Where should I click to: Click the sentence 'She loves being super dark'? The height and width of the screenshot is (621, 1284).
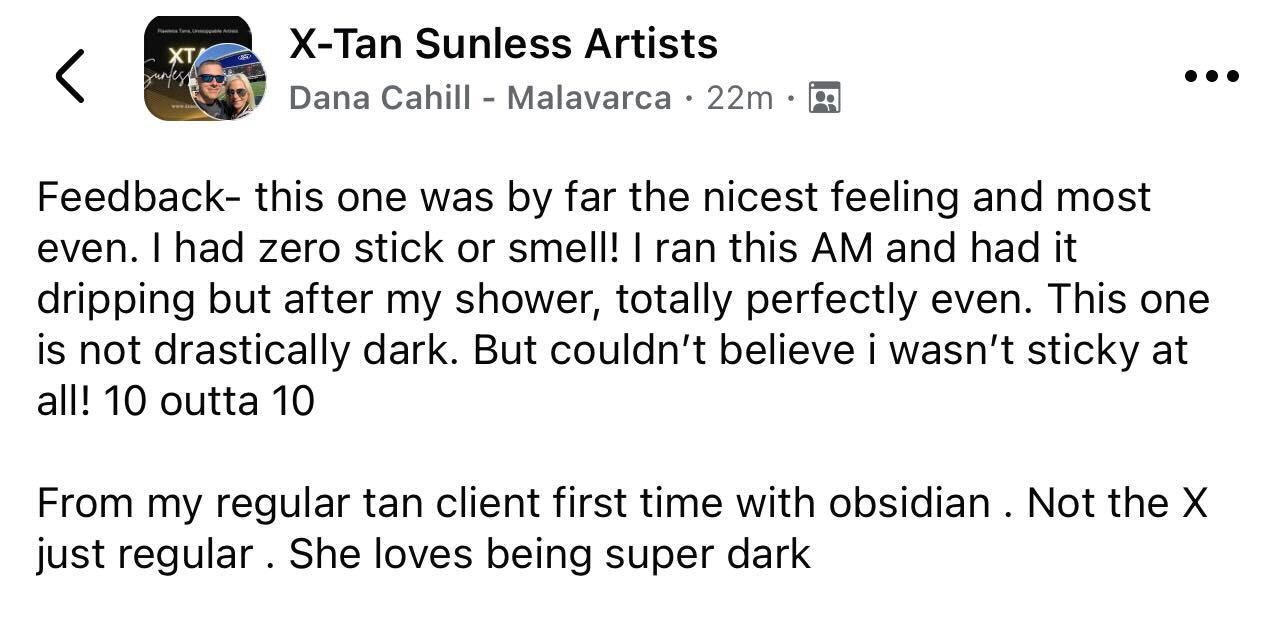pyautogui.click(x=550, y=555)
